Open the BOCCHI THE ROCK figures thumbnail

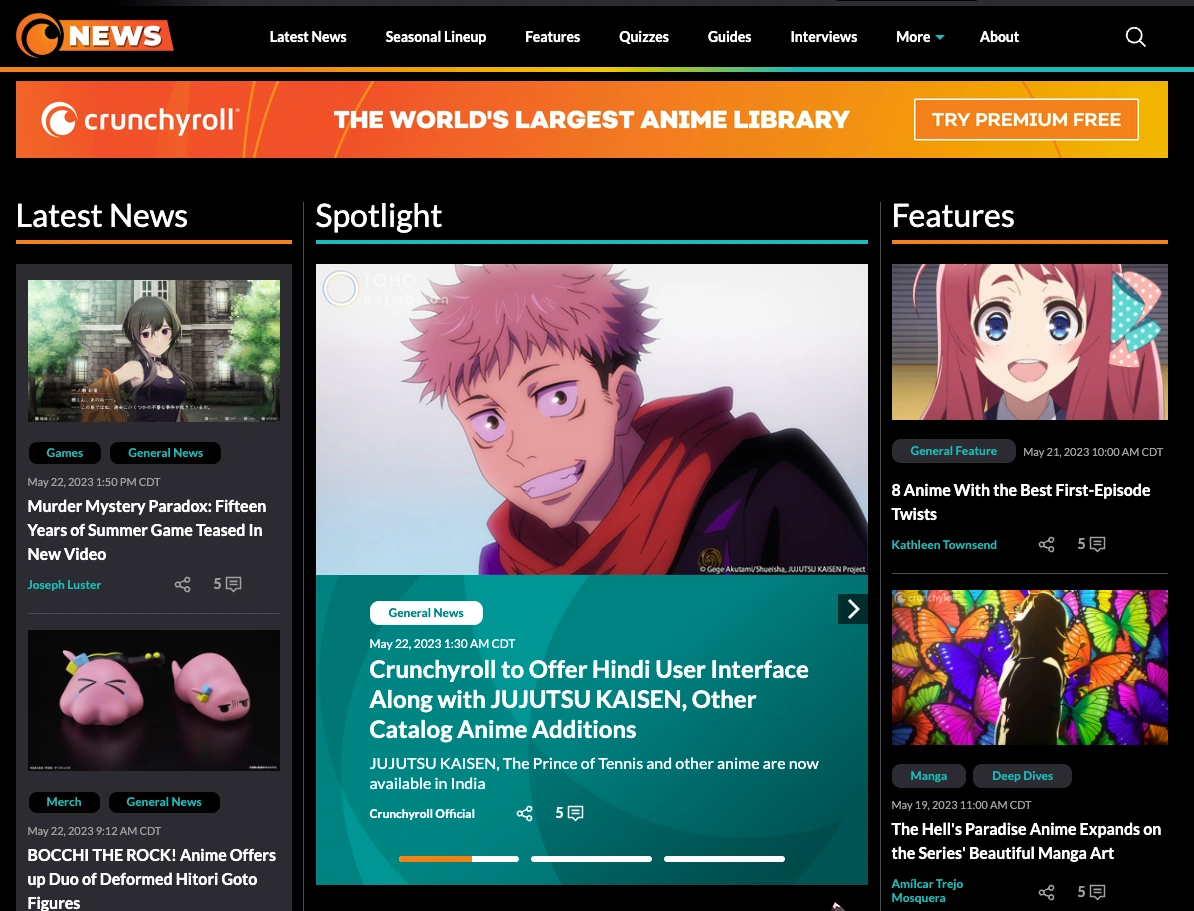coord(153,700)
